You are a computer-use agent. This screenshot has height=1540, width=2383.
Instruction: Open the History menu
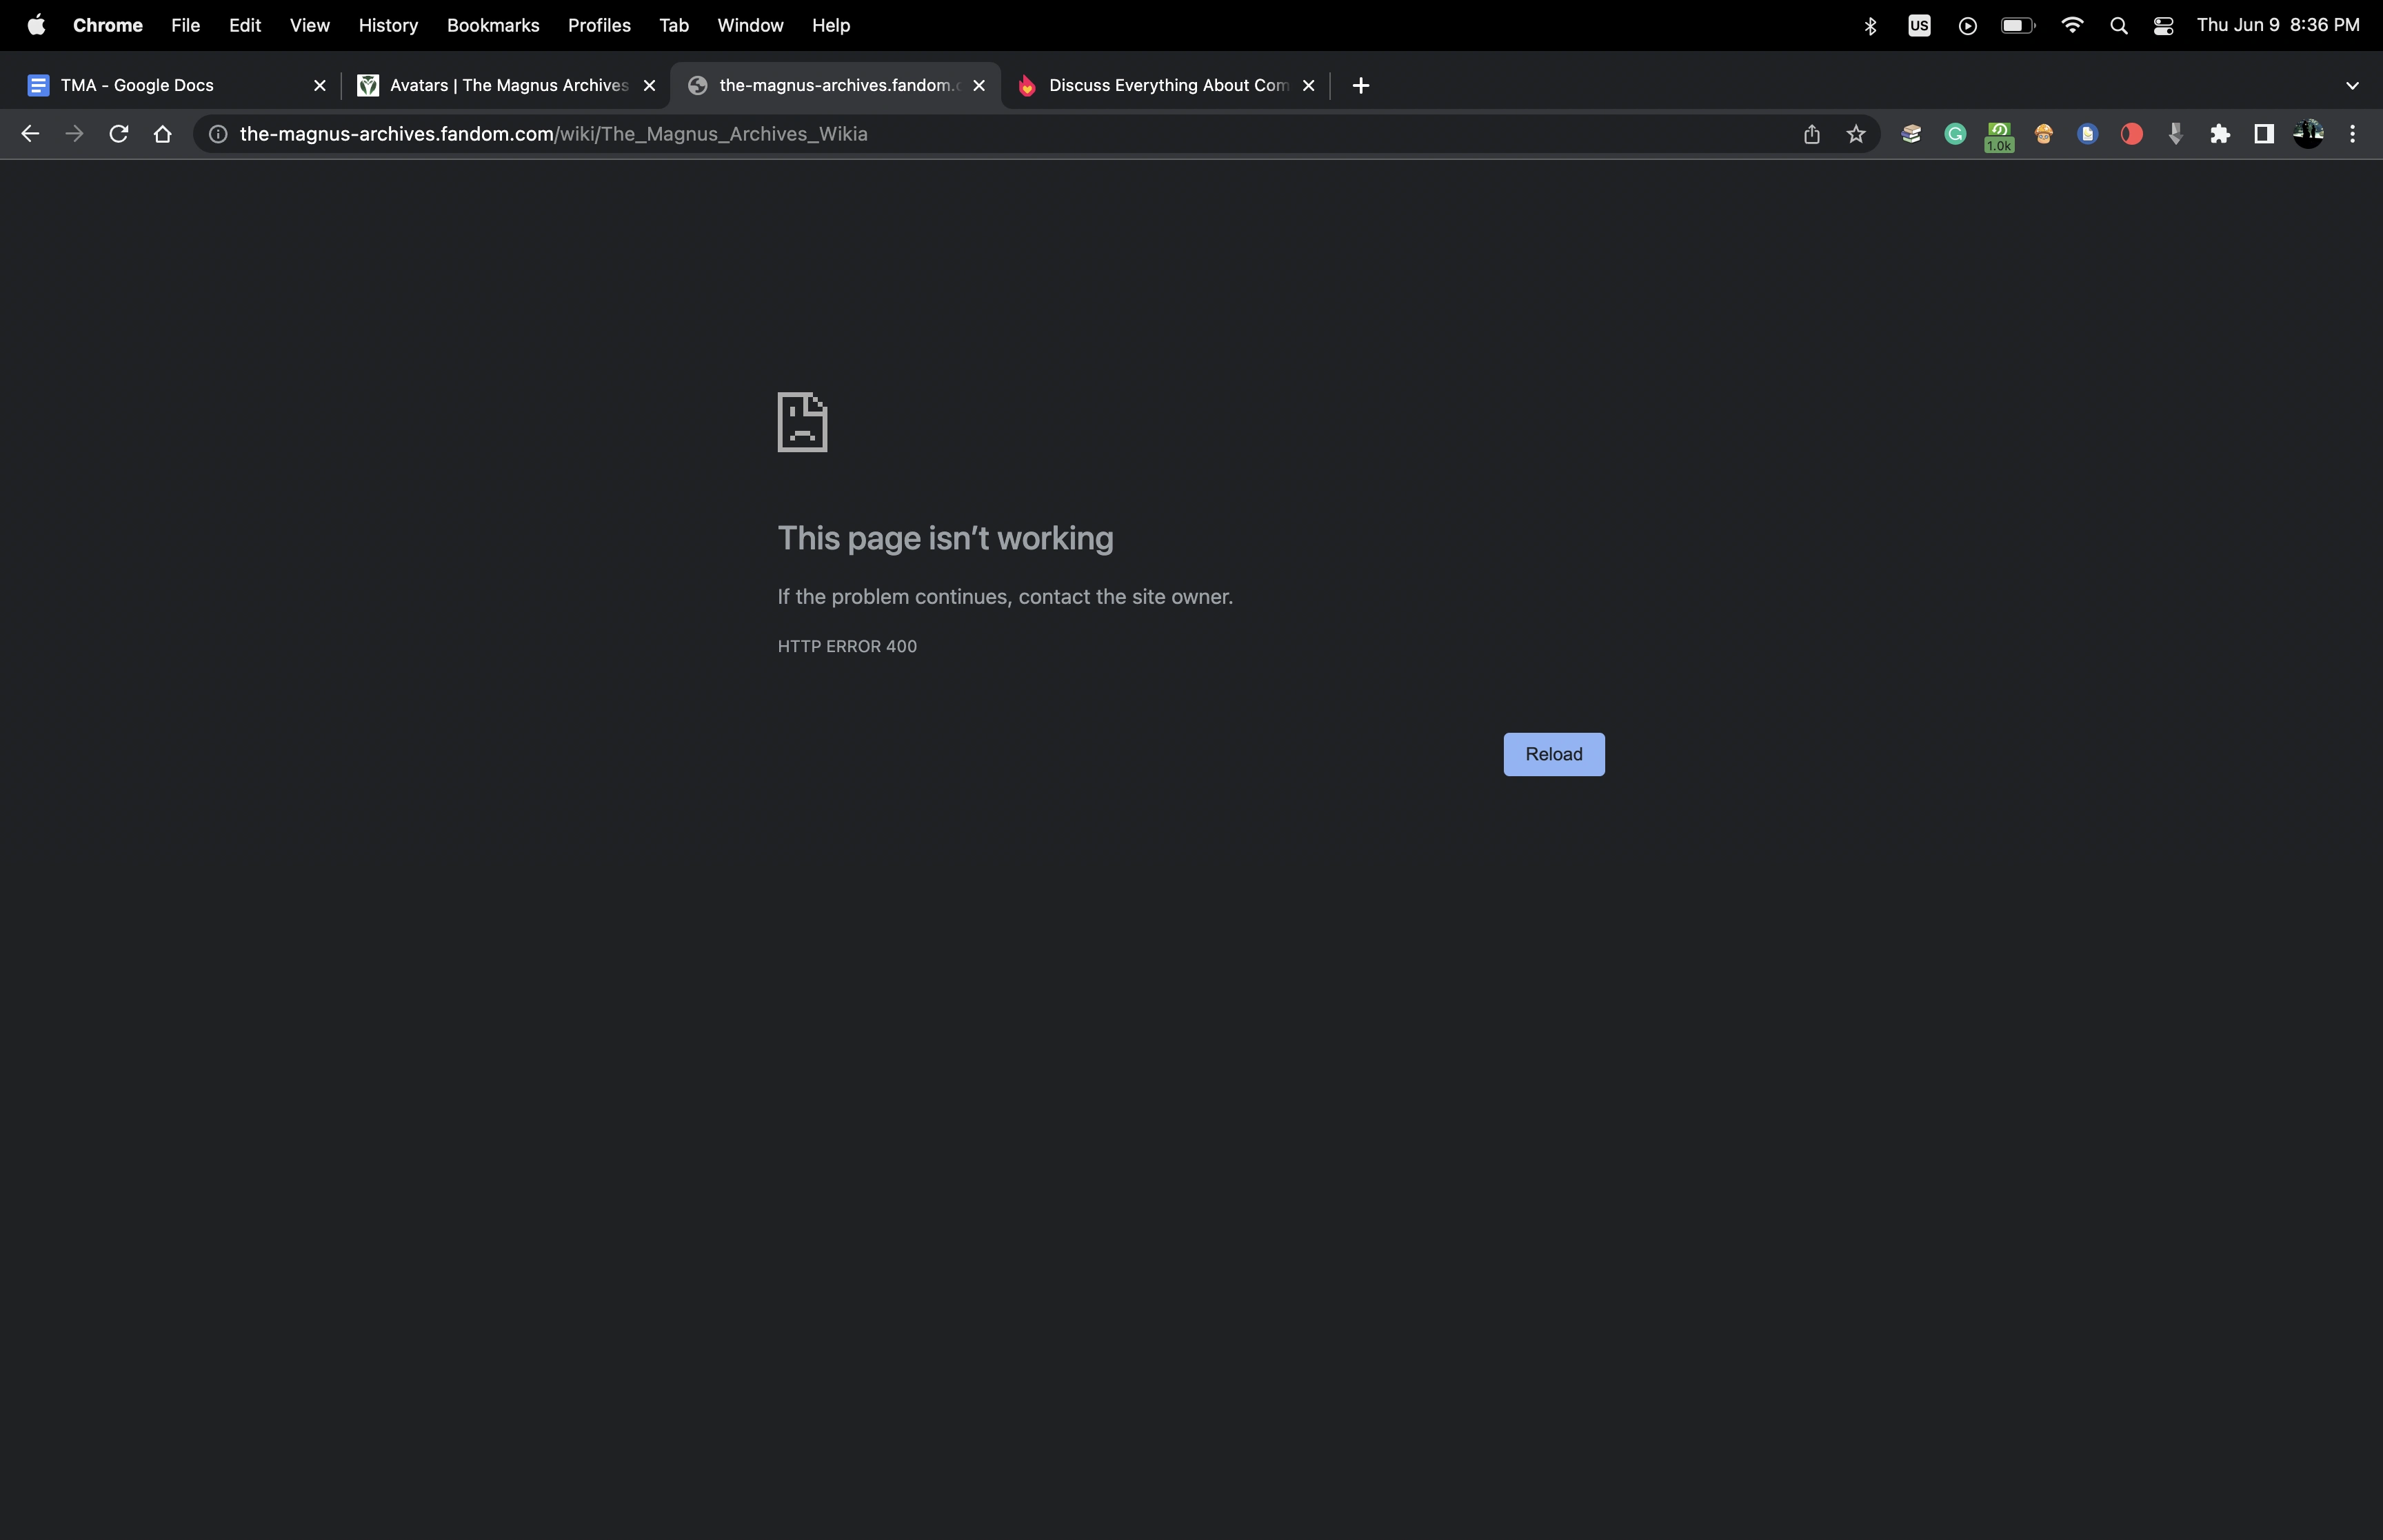click(x=388, y=25)
